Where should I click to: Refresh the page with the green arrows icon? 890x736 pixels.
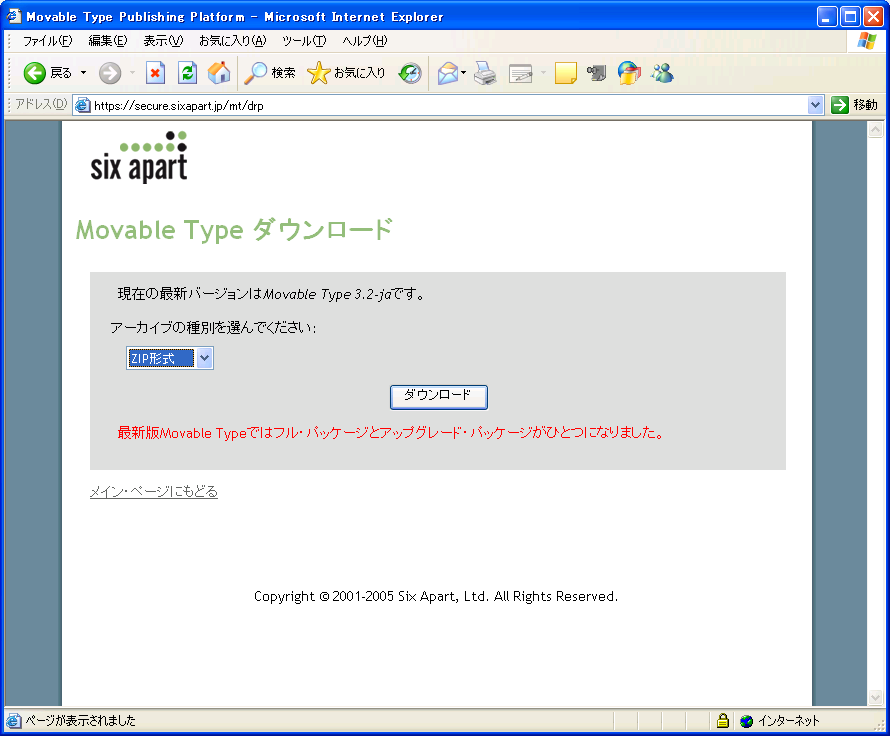[x=187, y=73]
